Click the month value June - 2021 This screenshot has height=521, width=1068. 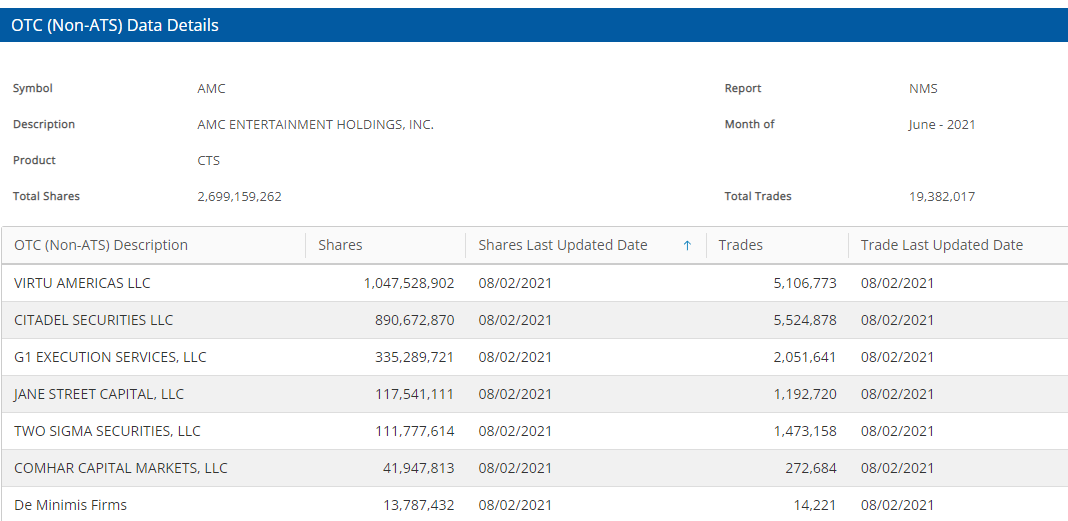[x=942, y=125]
